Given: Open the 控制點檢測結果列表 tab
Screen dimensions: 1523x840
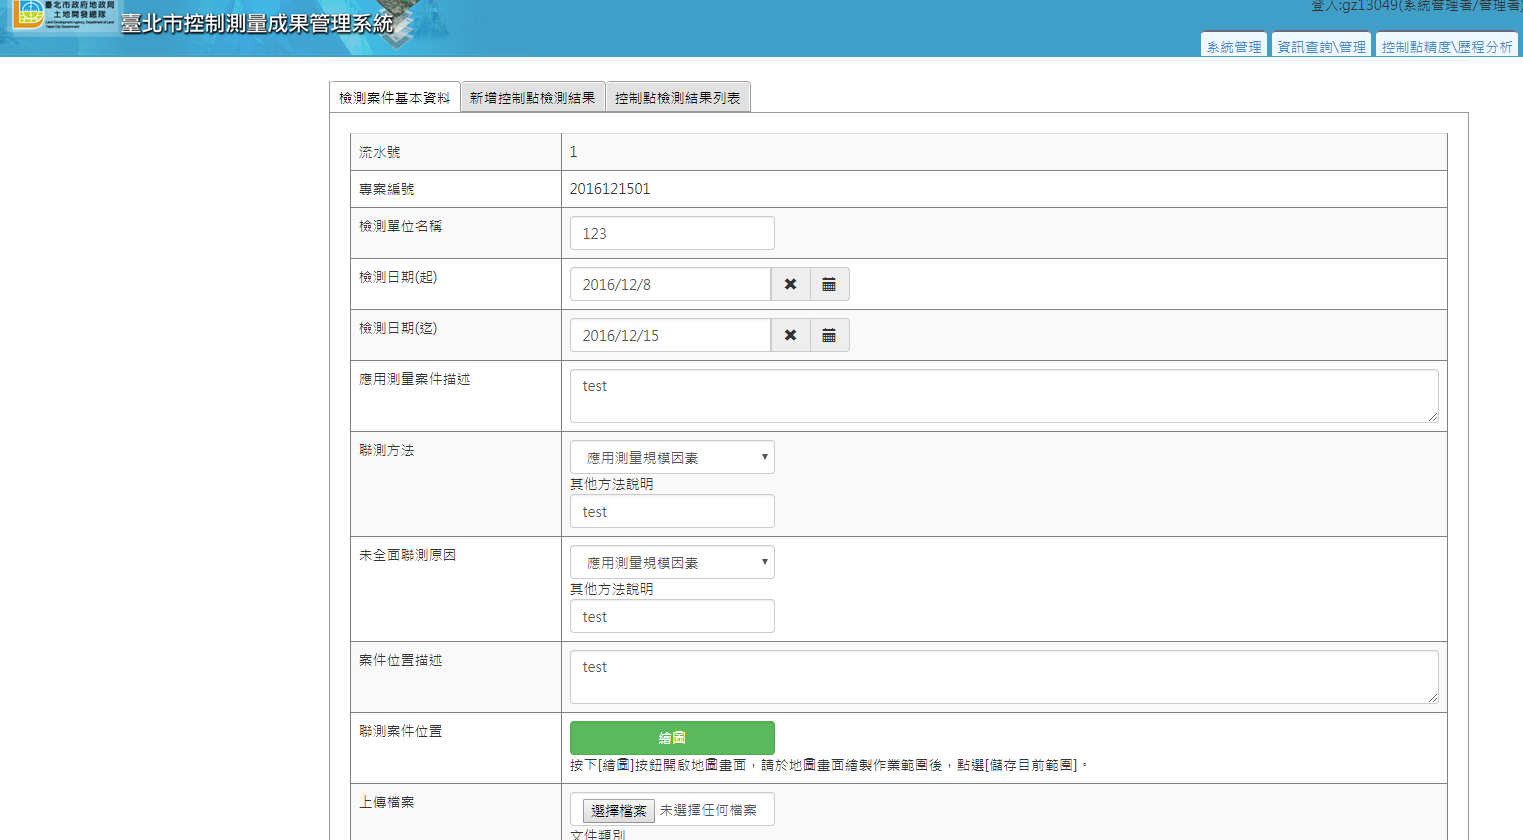Looking at the screenshot, I should tap(677, 98).
